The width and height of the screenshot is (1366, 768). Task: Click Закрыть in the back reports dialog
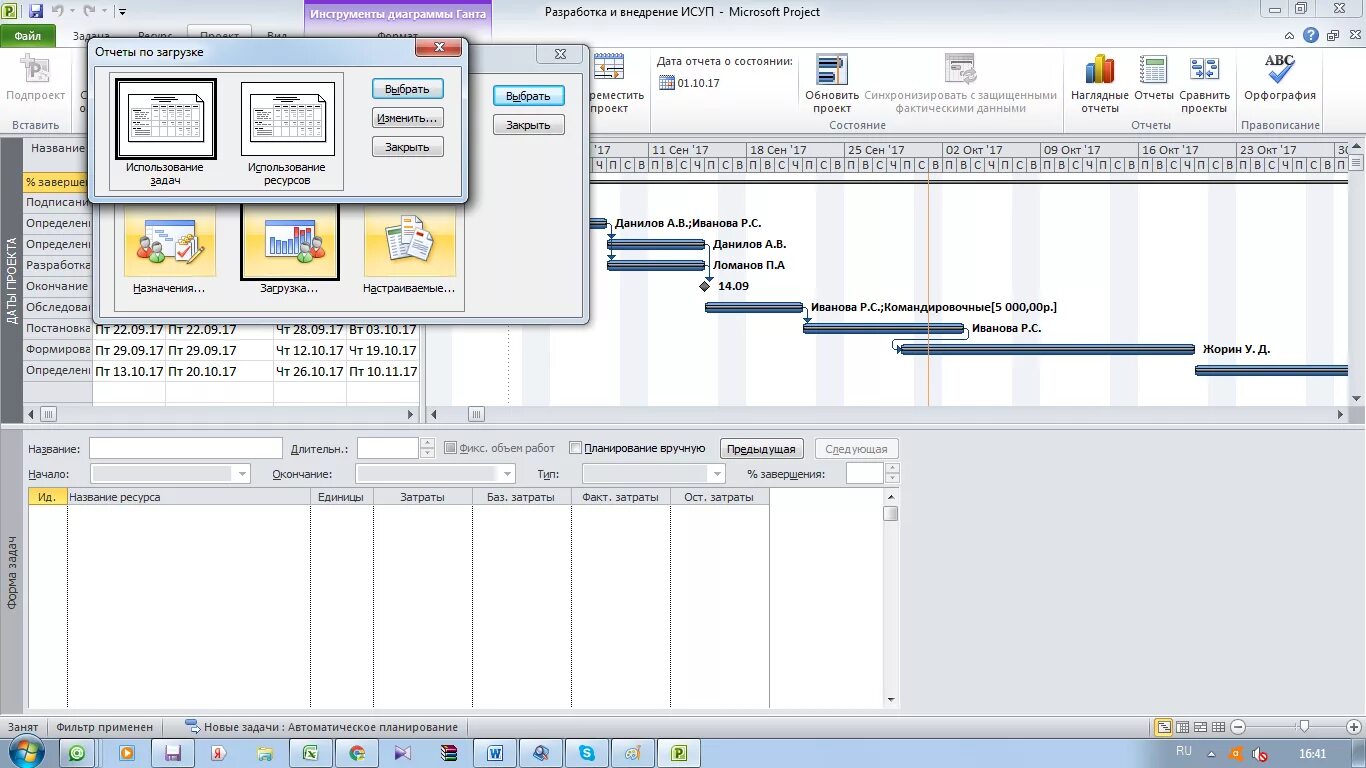pos(528,125)
